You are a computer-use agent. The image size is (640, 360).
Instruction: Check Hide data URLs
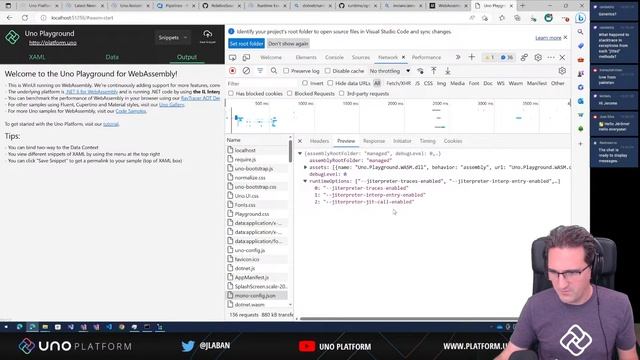point(330,83)
